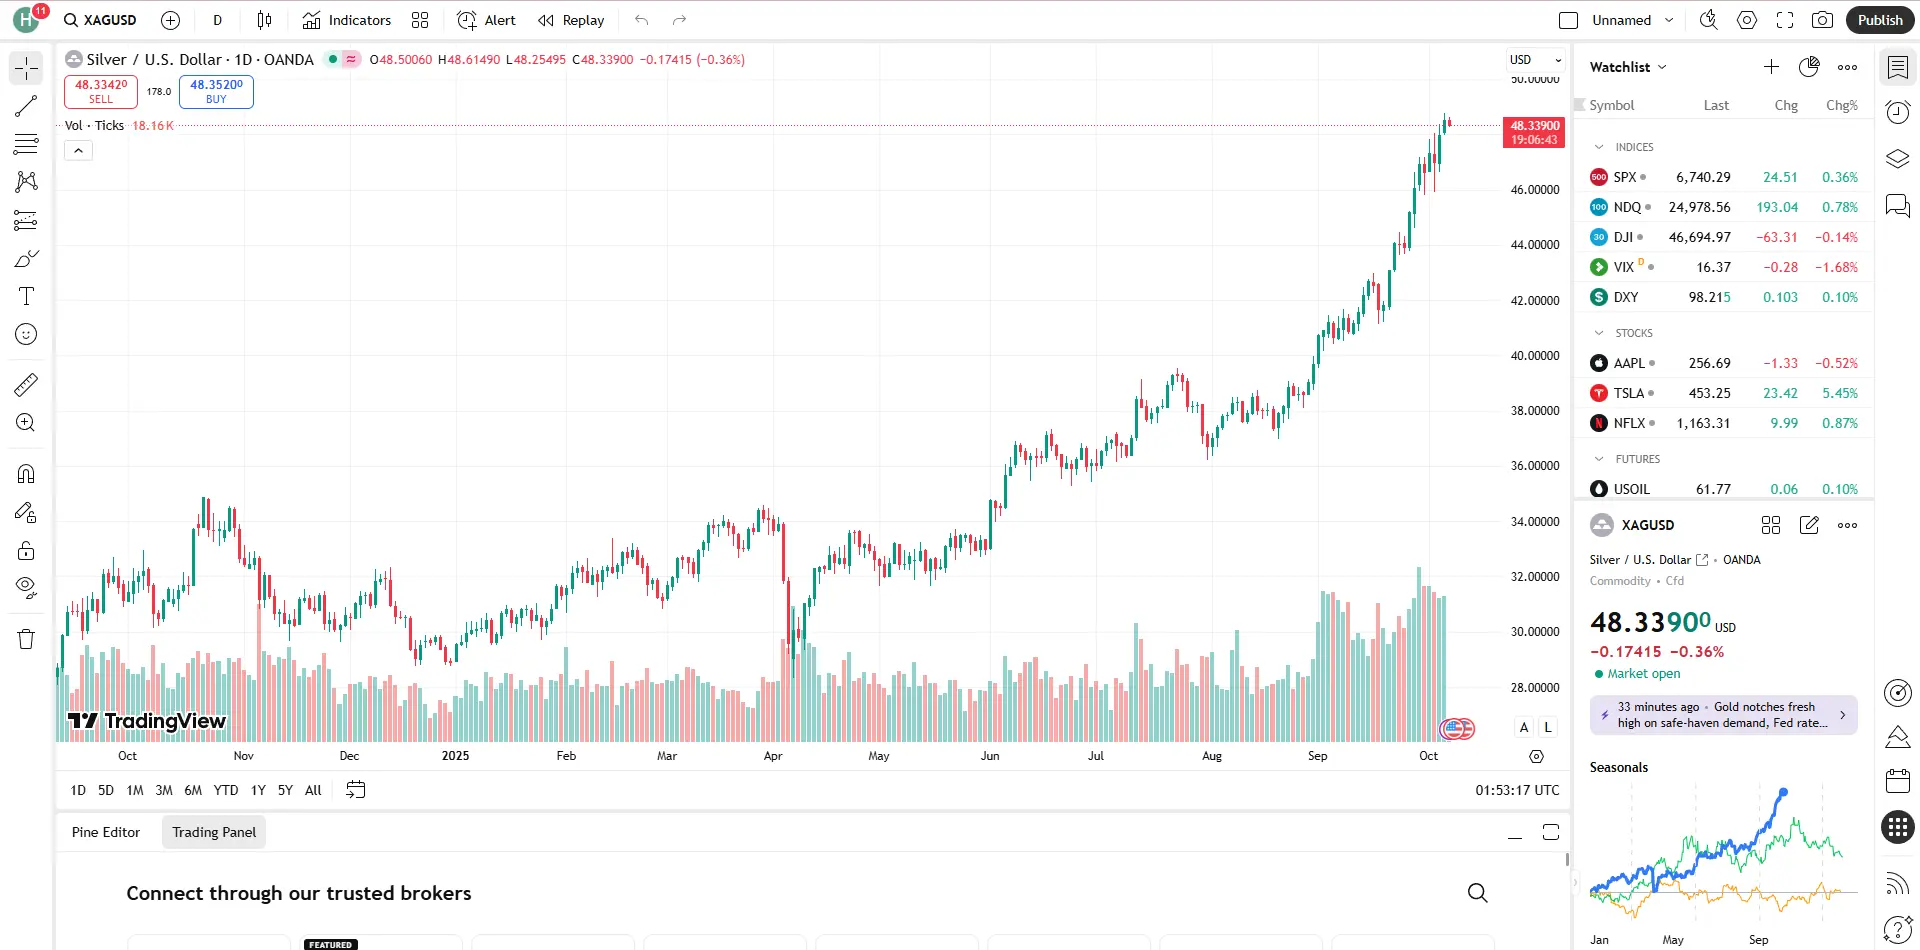This screenshot has height=950, width=1920.
Task: Take a chart snapshot with camera icon
Action: 1823,20
